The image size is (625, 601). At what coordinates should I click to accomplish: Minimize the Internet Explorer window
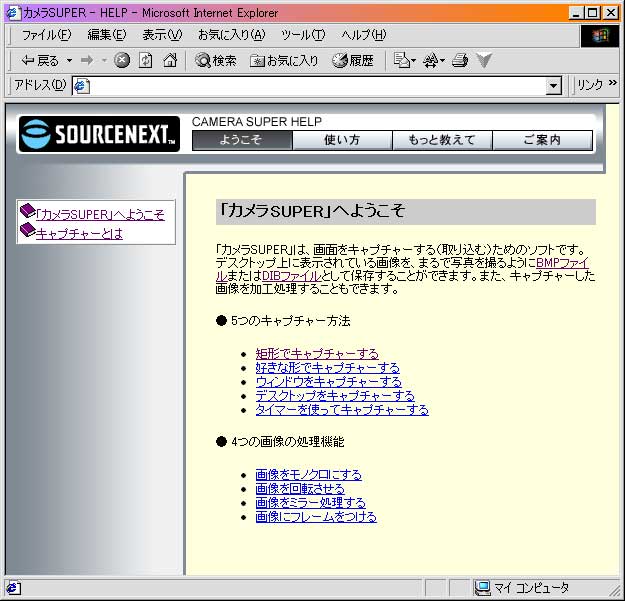tap(576, 13)
